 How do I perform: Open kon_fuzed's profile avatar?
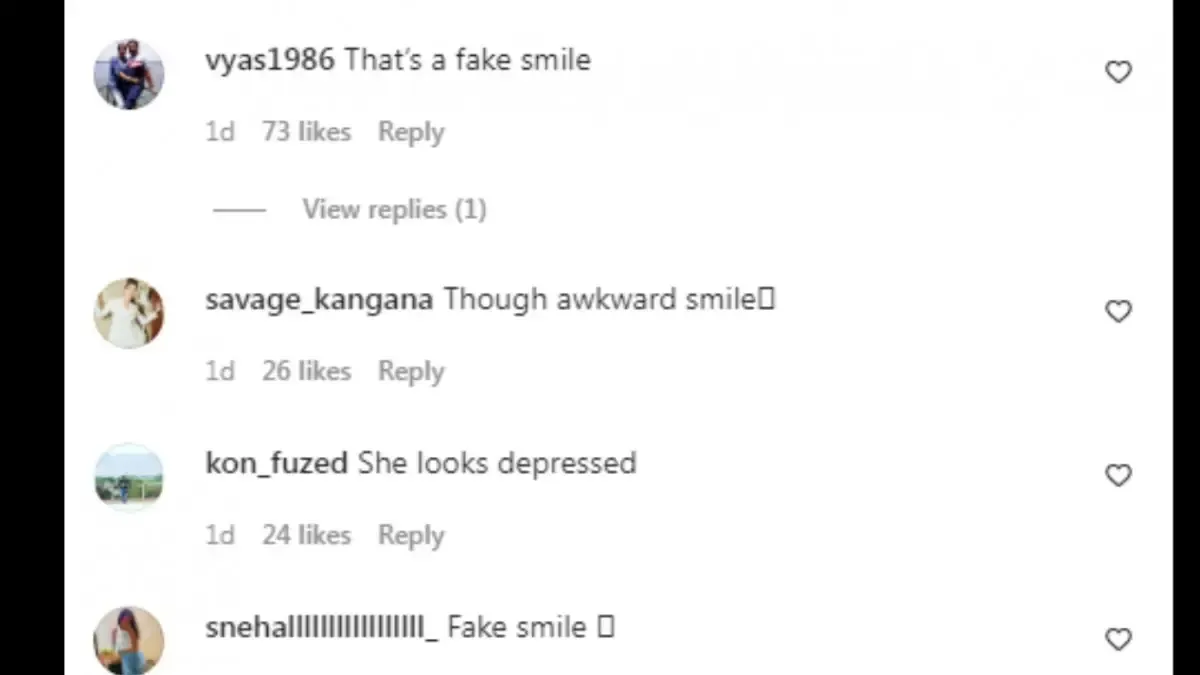point(129,477)
